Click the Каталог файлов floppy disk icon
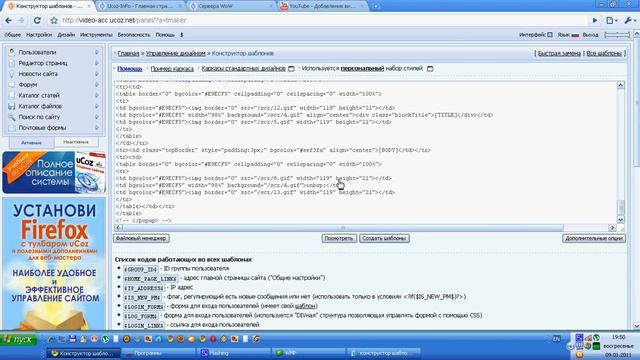Screen dimensions: 640x360 [x=11, y=106]
